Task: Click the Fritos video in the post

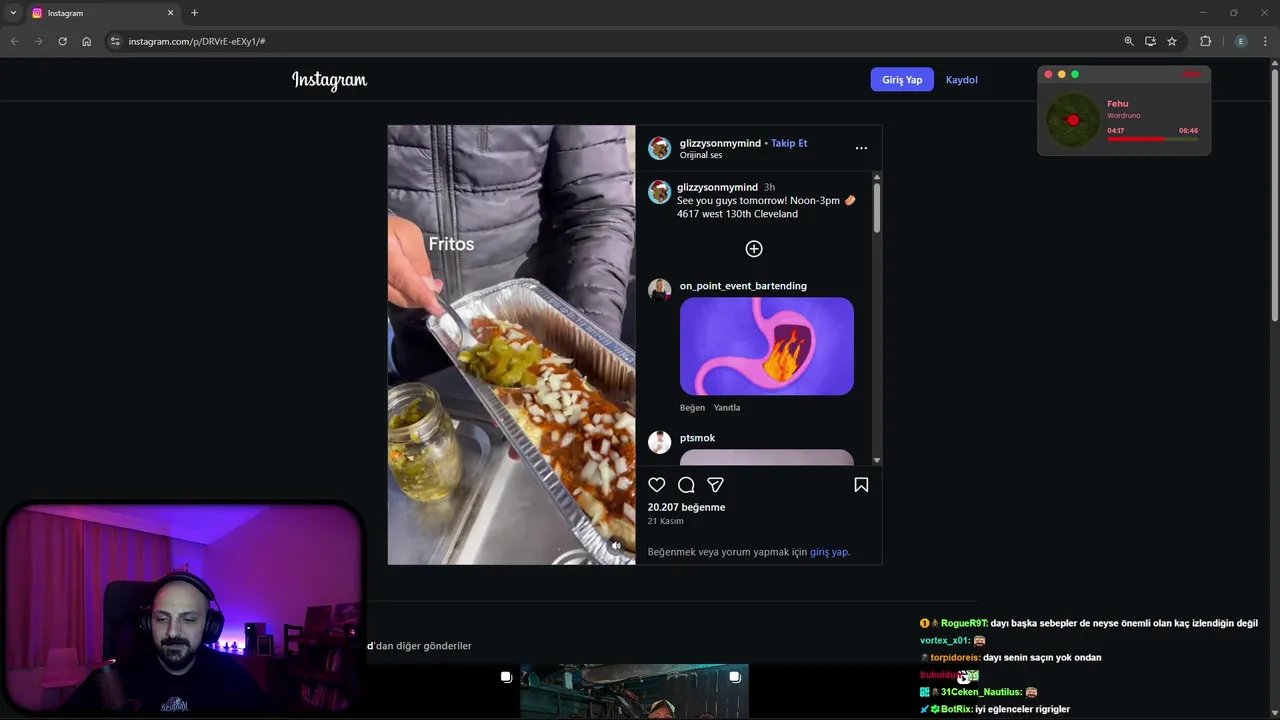Action: pyautogui.click(x=511, y=345)
